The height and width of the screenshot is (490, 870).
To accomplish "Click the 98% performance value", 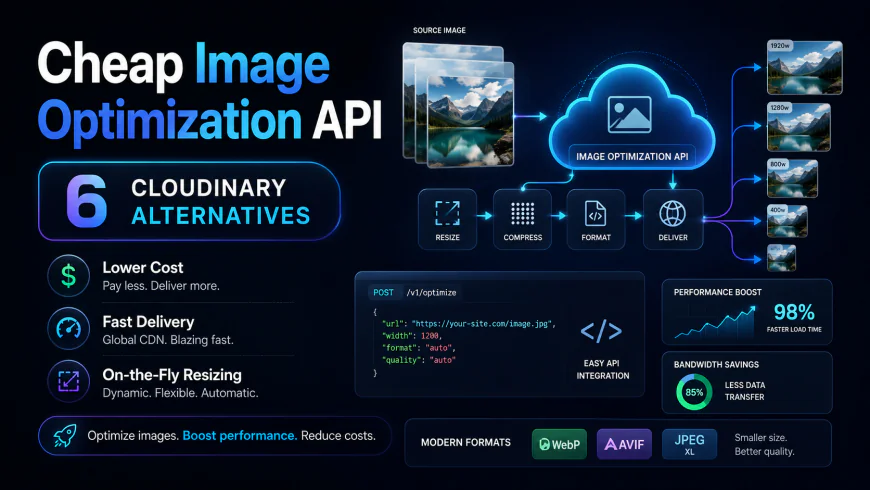I will (x=794, y=312).
